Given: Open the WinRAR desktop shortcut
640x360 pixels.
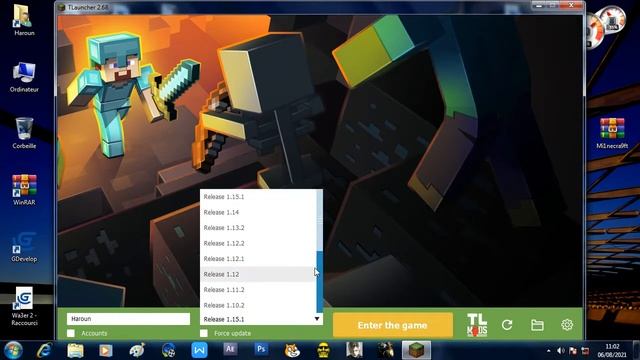Looking at the screenshot, I should pos(24,190).
